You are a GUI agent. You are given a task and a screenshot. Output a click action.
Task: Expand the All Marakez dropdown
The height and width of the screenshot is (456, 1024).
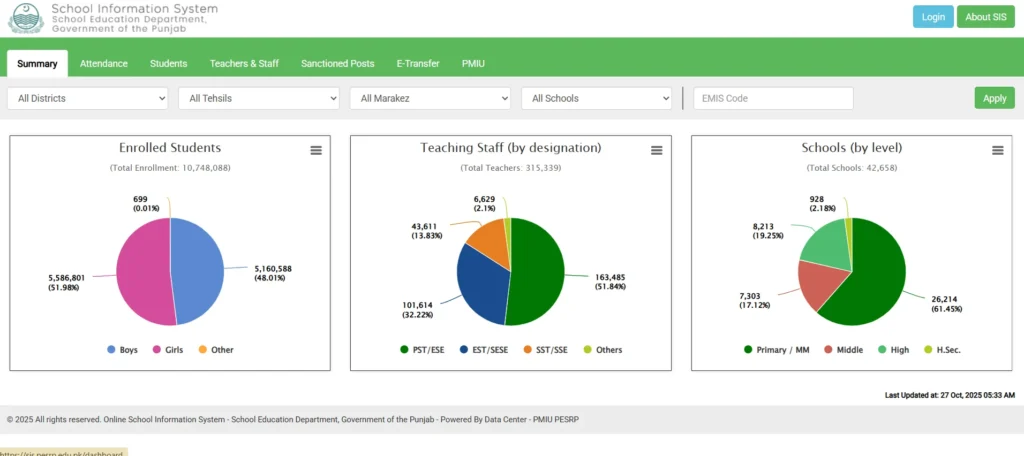[430, 98]
